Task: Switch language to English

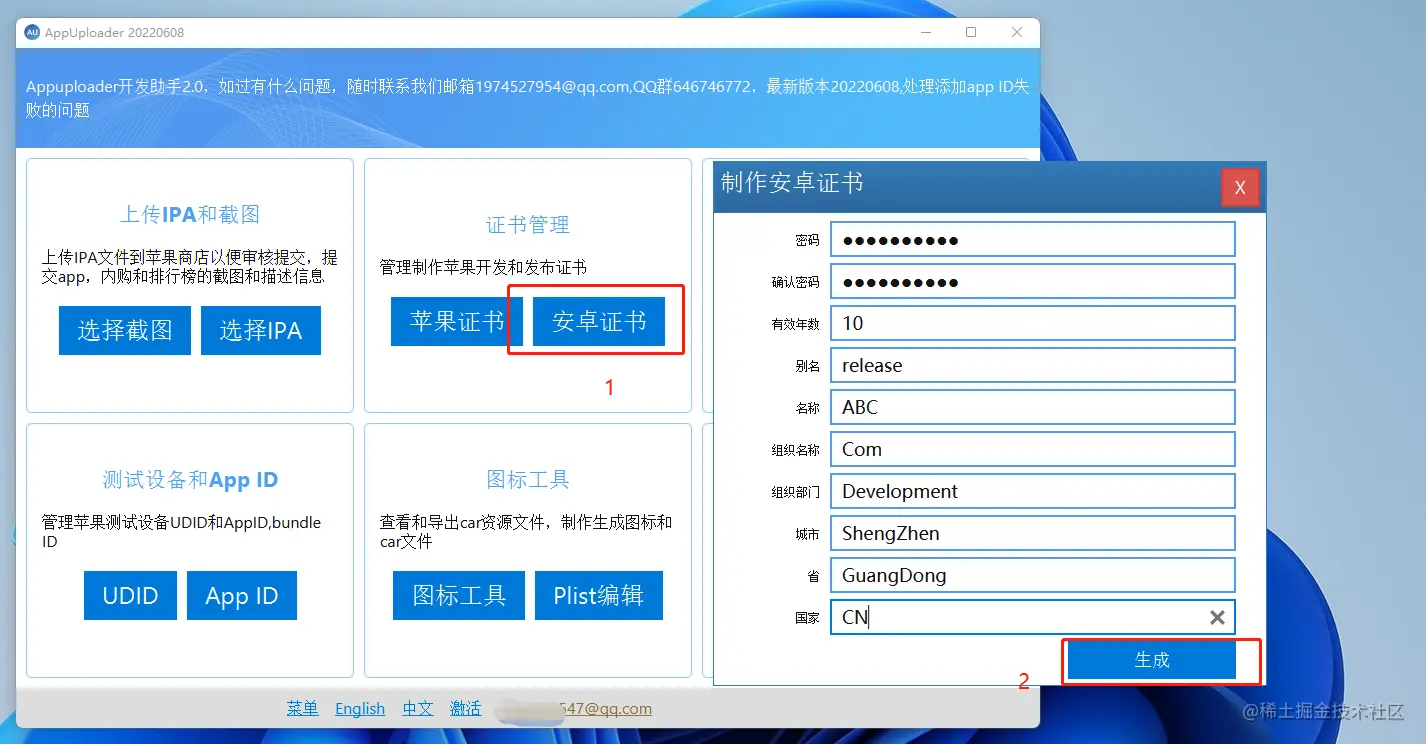Action: pyautogui.click(x=359, y=708)
